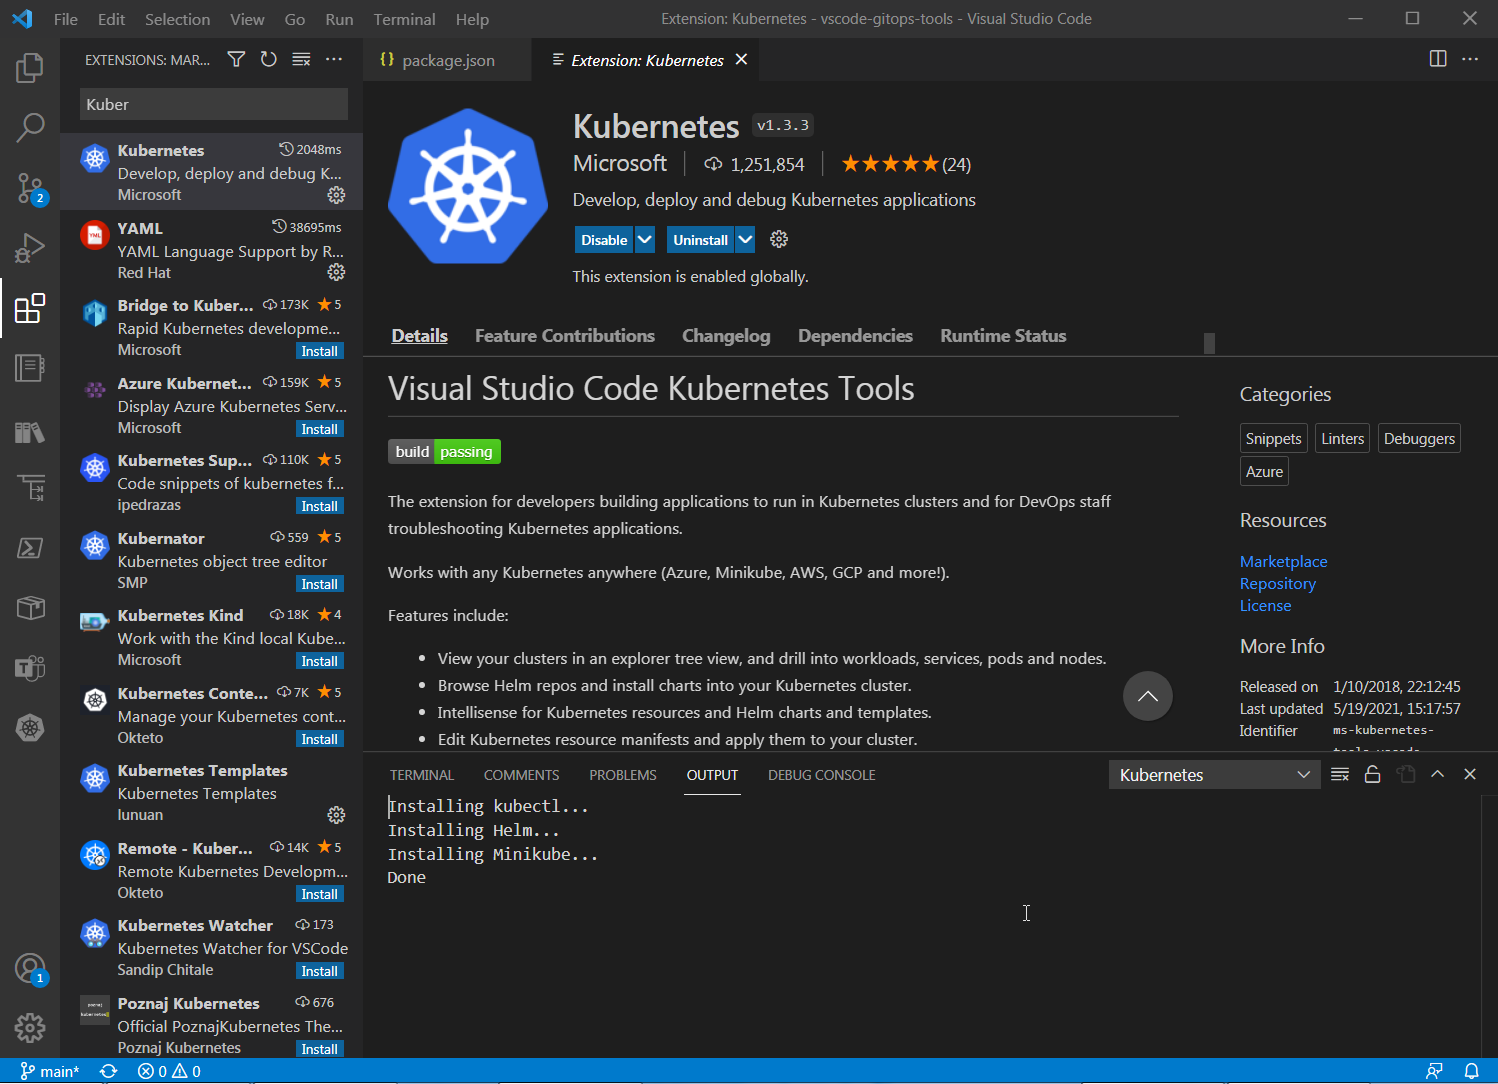Disable the Kubernetes extension
Image resolution: width=1498 pixels, height=1084 pixels.
[602, 239]
